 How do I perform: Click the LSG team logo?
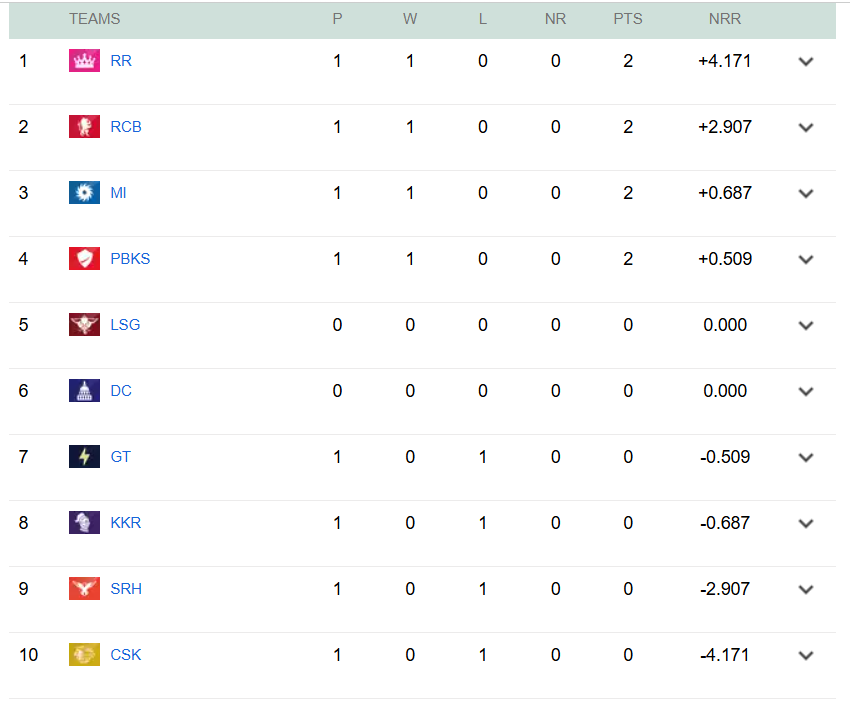click(84, 325)
